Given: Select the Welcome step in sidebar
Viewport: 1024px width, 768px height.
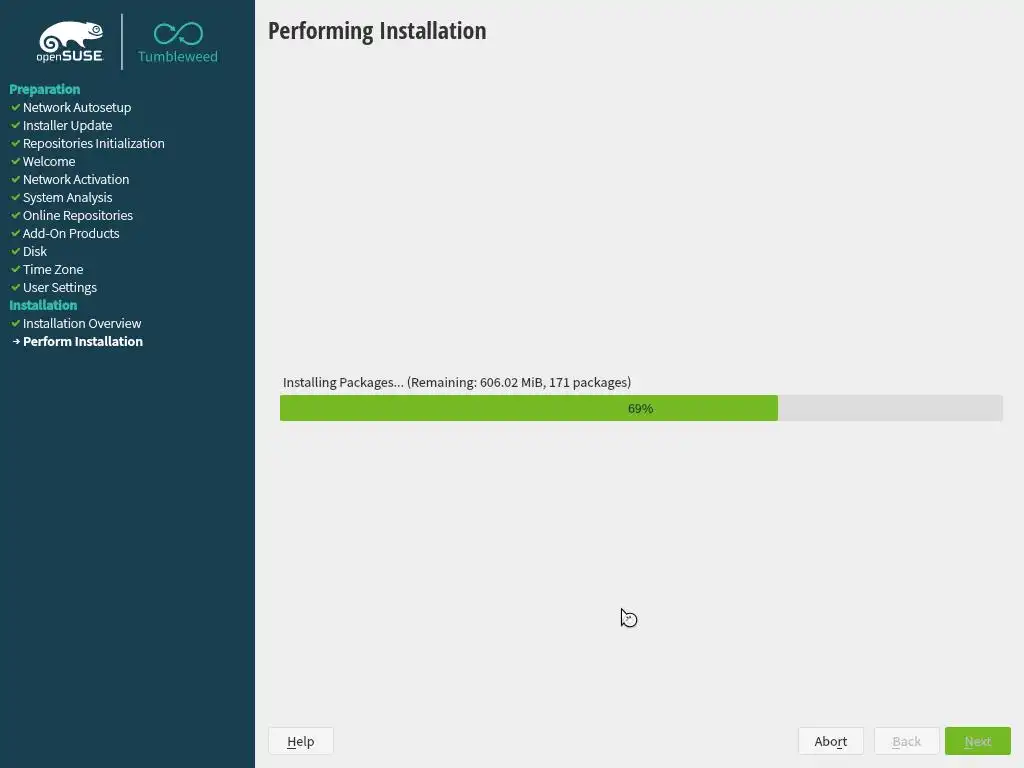Looking at the screenshot, I should (49, 161).
